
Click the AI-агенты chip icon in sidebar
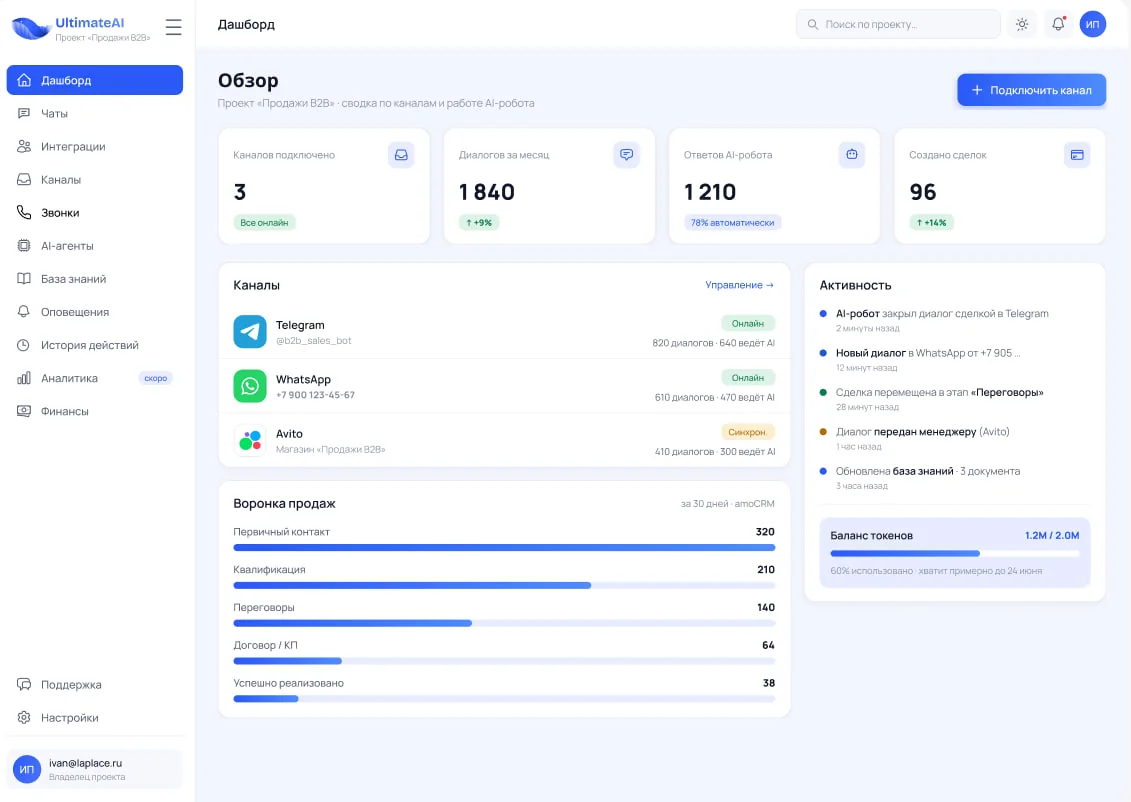pyautogui.click(x=24, y=246)
